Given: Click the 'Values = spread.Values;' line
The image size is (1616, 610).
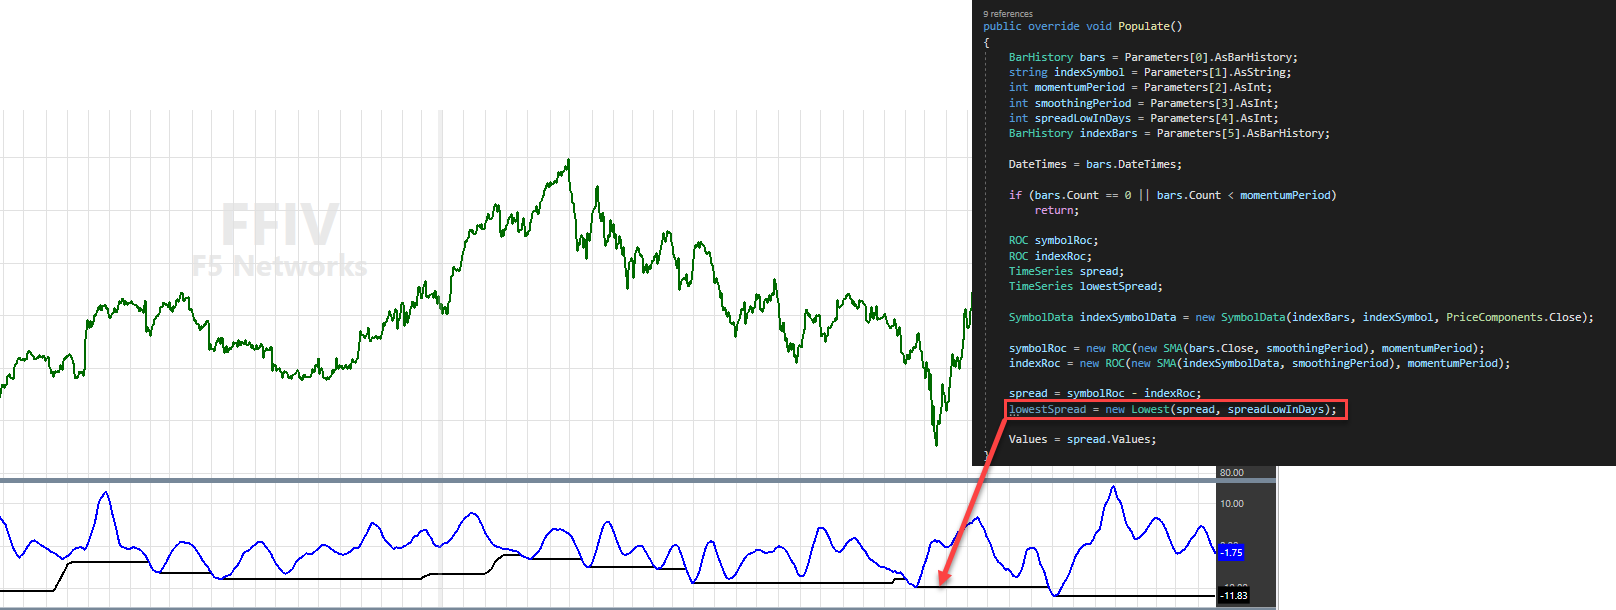Looking at the screenshot, I should [x=1082, y=439].
